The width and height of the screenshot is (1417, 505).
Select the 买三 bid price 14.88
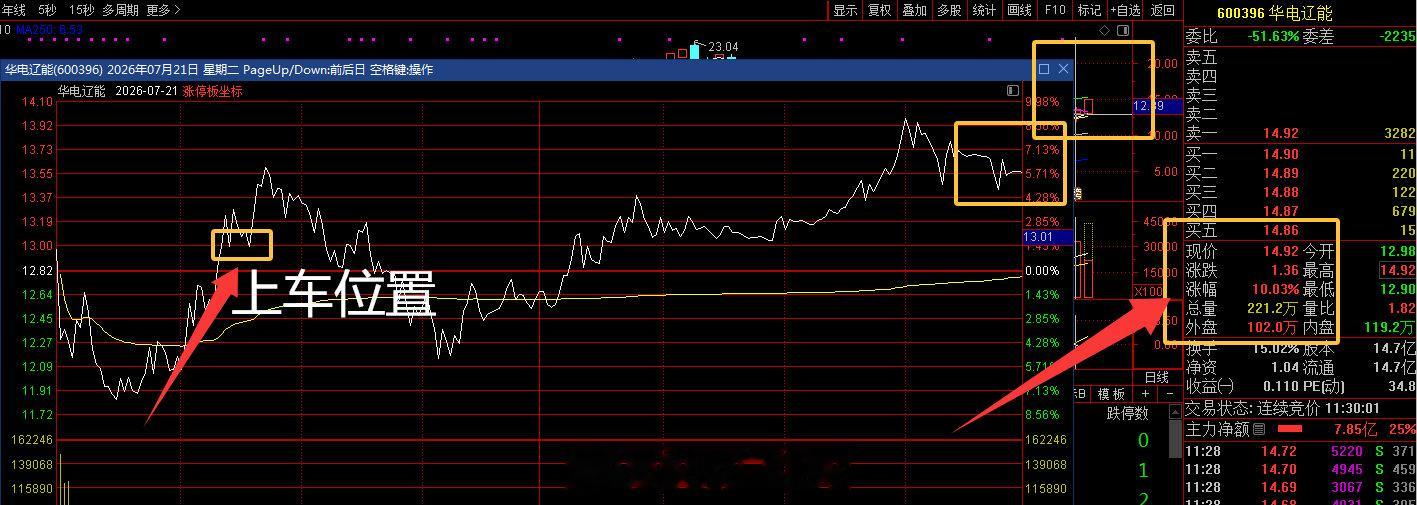1280,192
